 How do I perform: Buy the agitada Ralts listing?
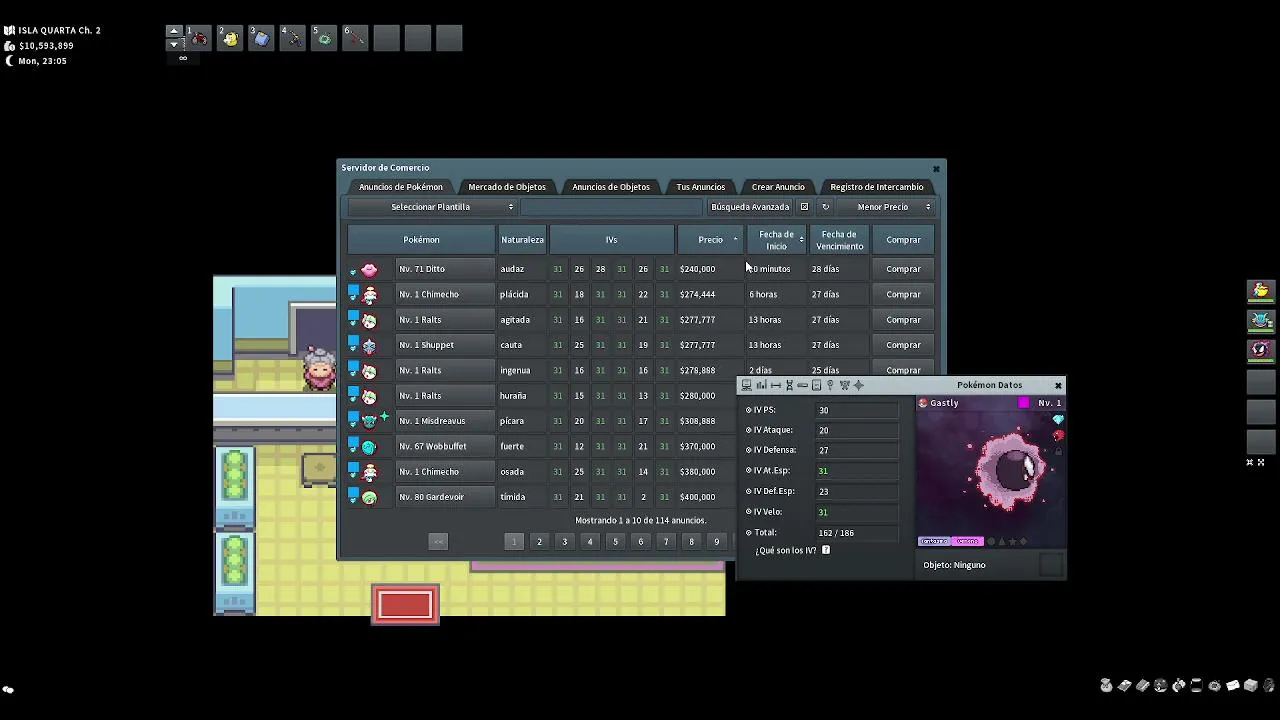coord(903,320)
